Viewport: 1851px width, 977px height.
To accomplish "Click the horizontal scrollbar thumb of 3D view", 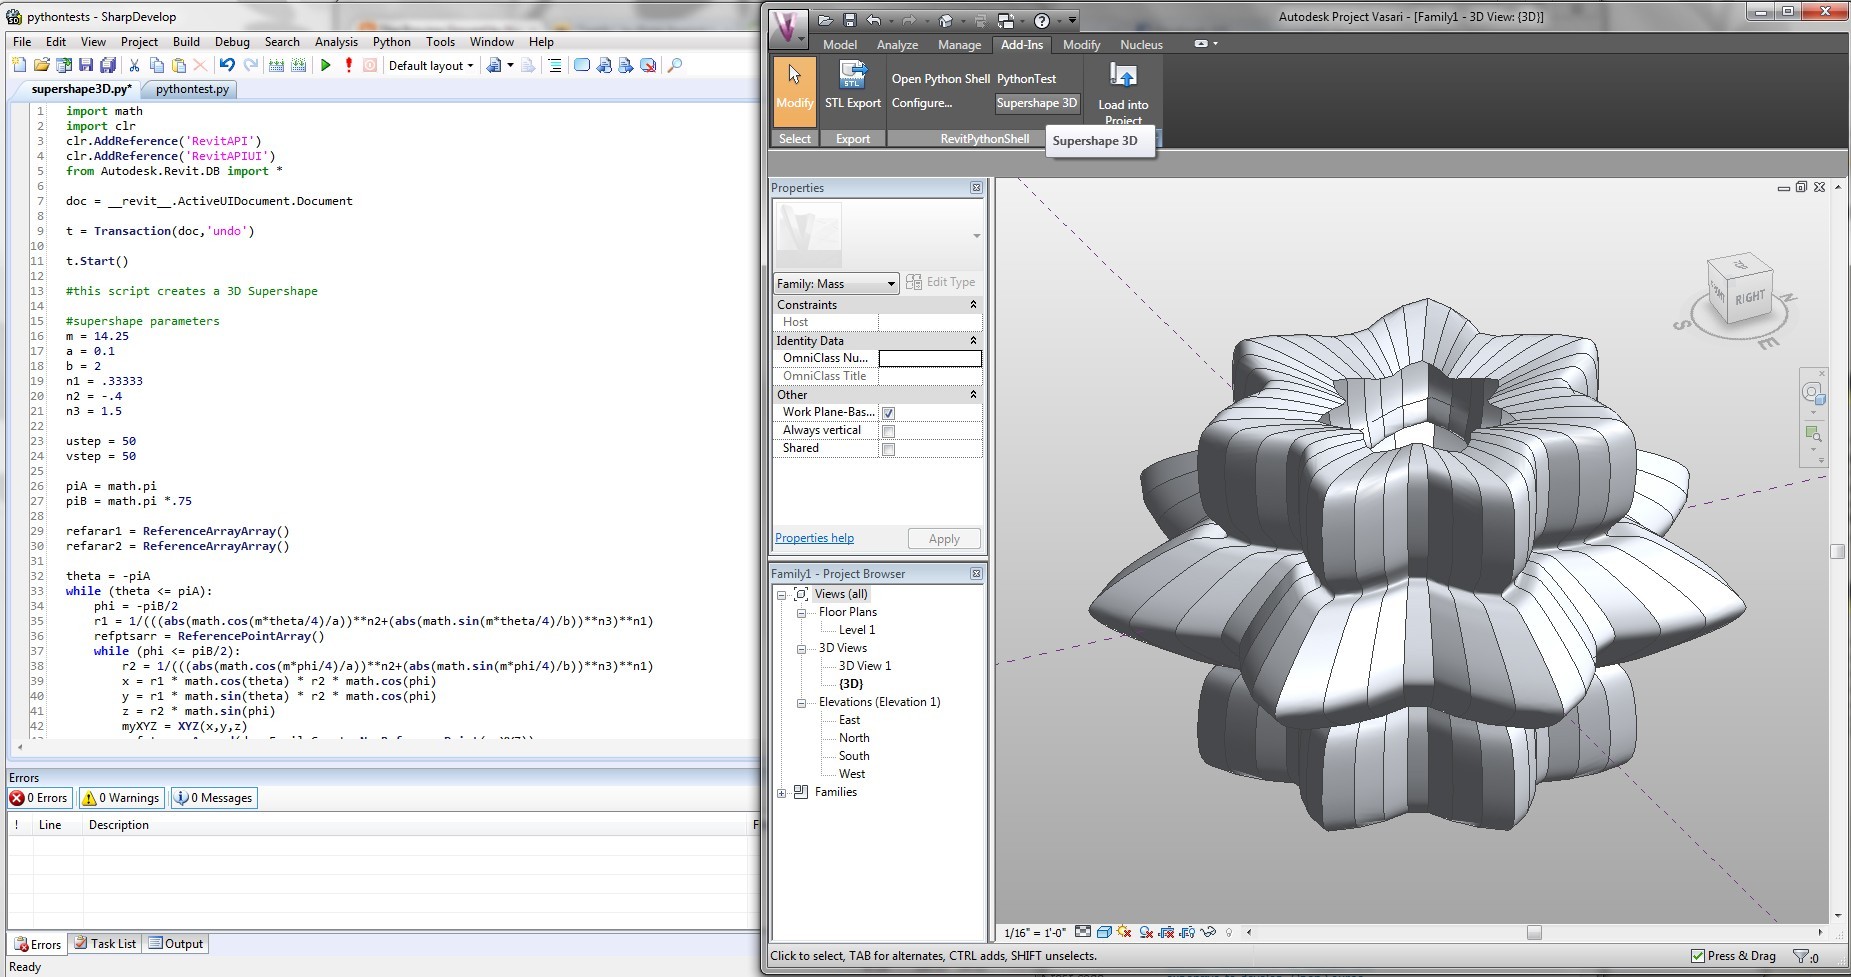I will [1534, 932].
